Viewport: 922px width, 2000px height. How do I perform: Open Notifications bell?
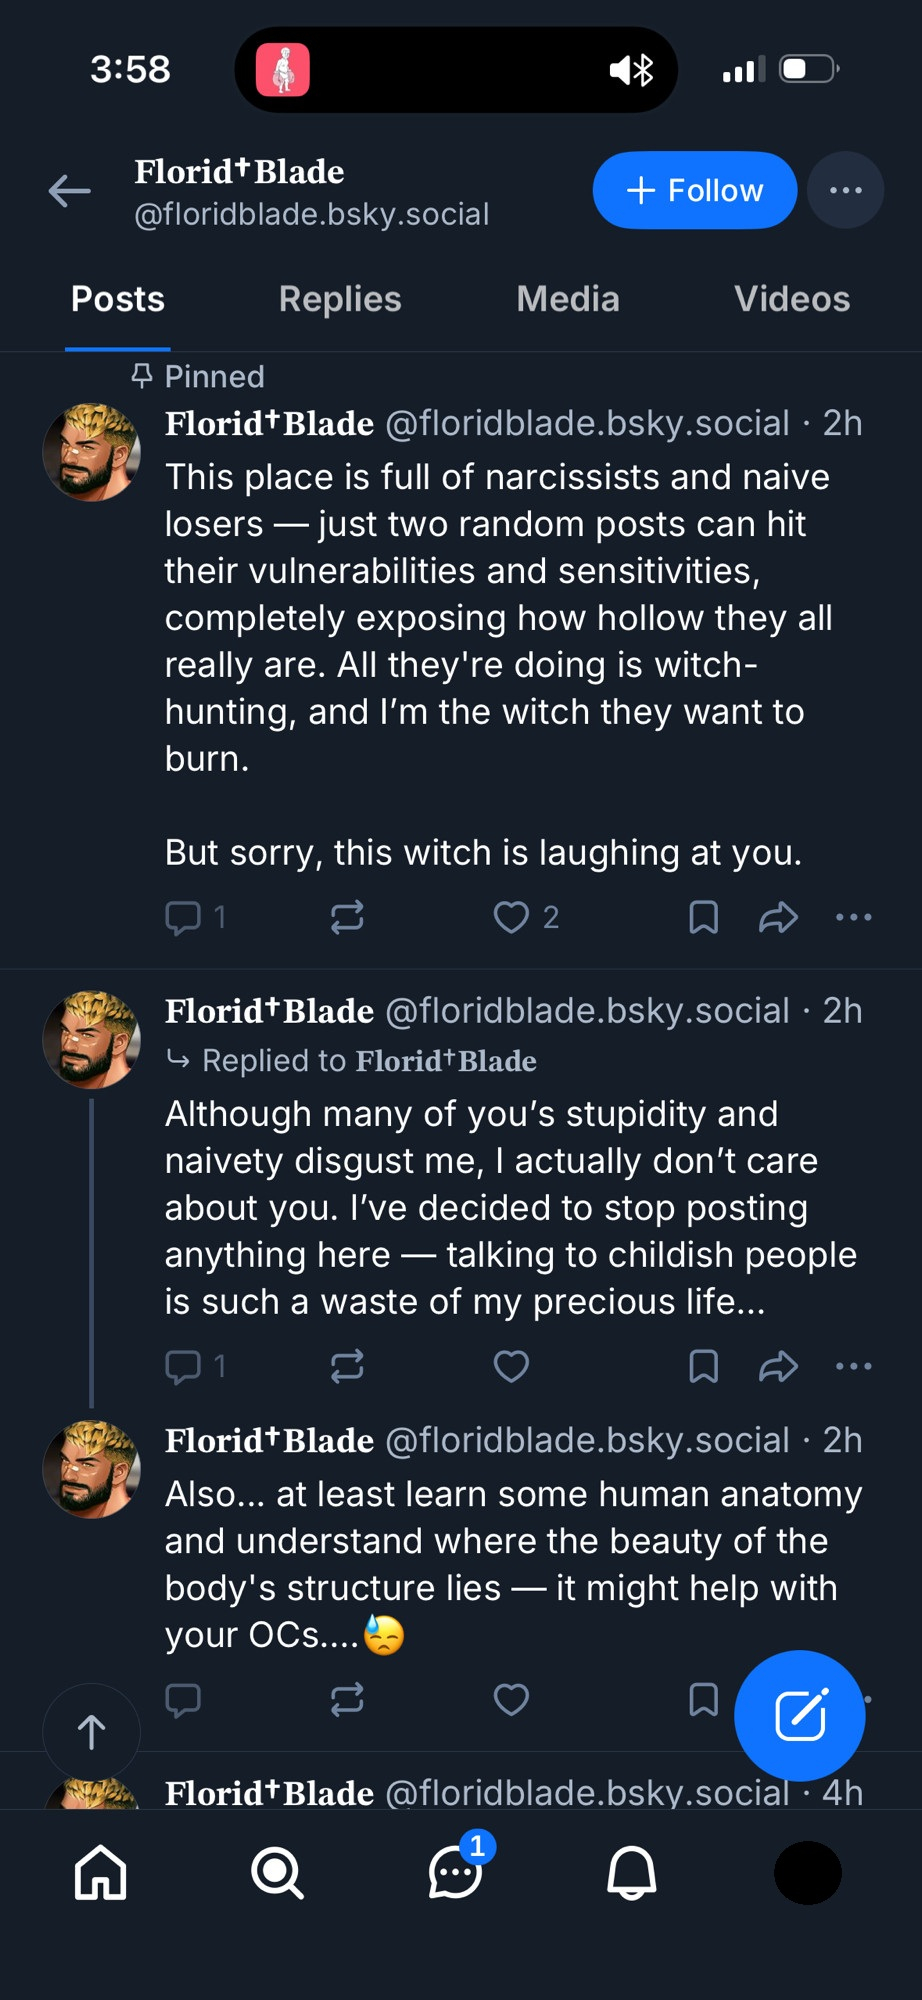tap(632, 1872)
